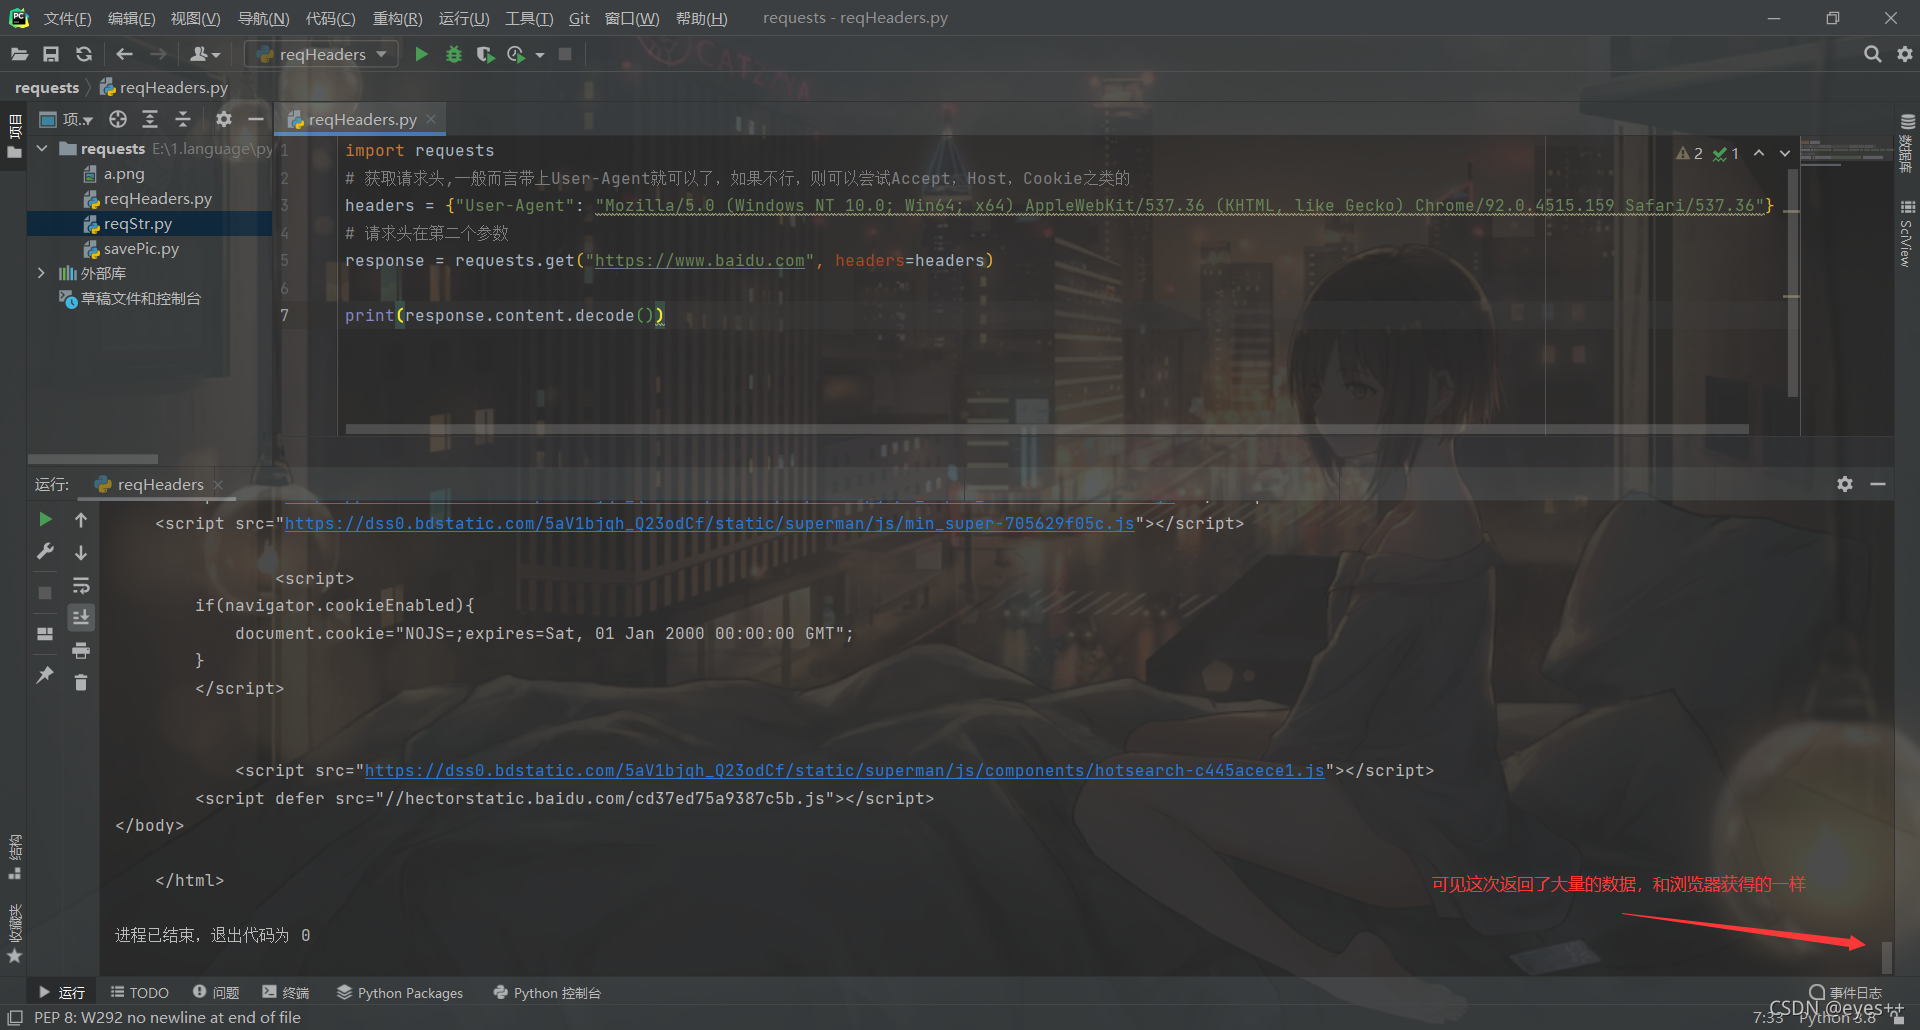This screenshot has height=1030, width=1920.
Task: Collapse all icon in project panel
Action: click(x=183, y=119)
